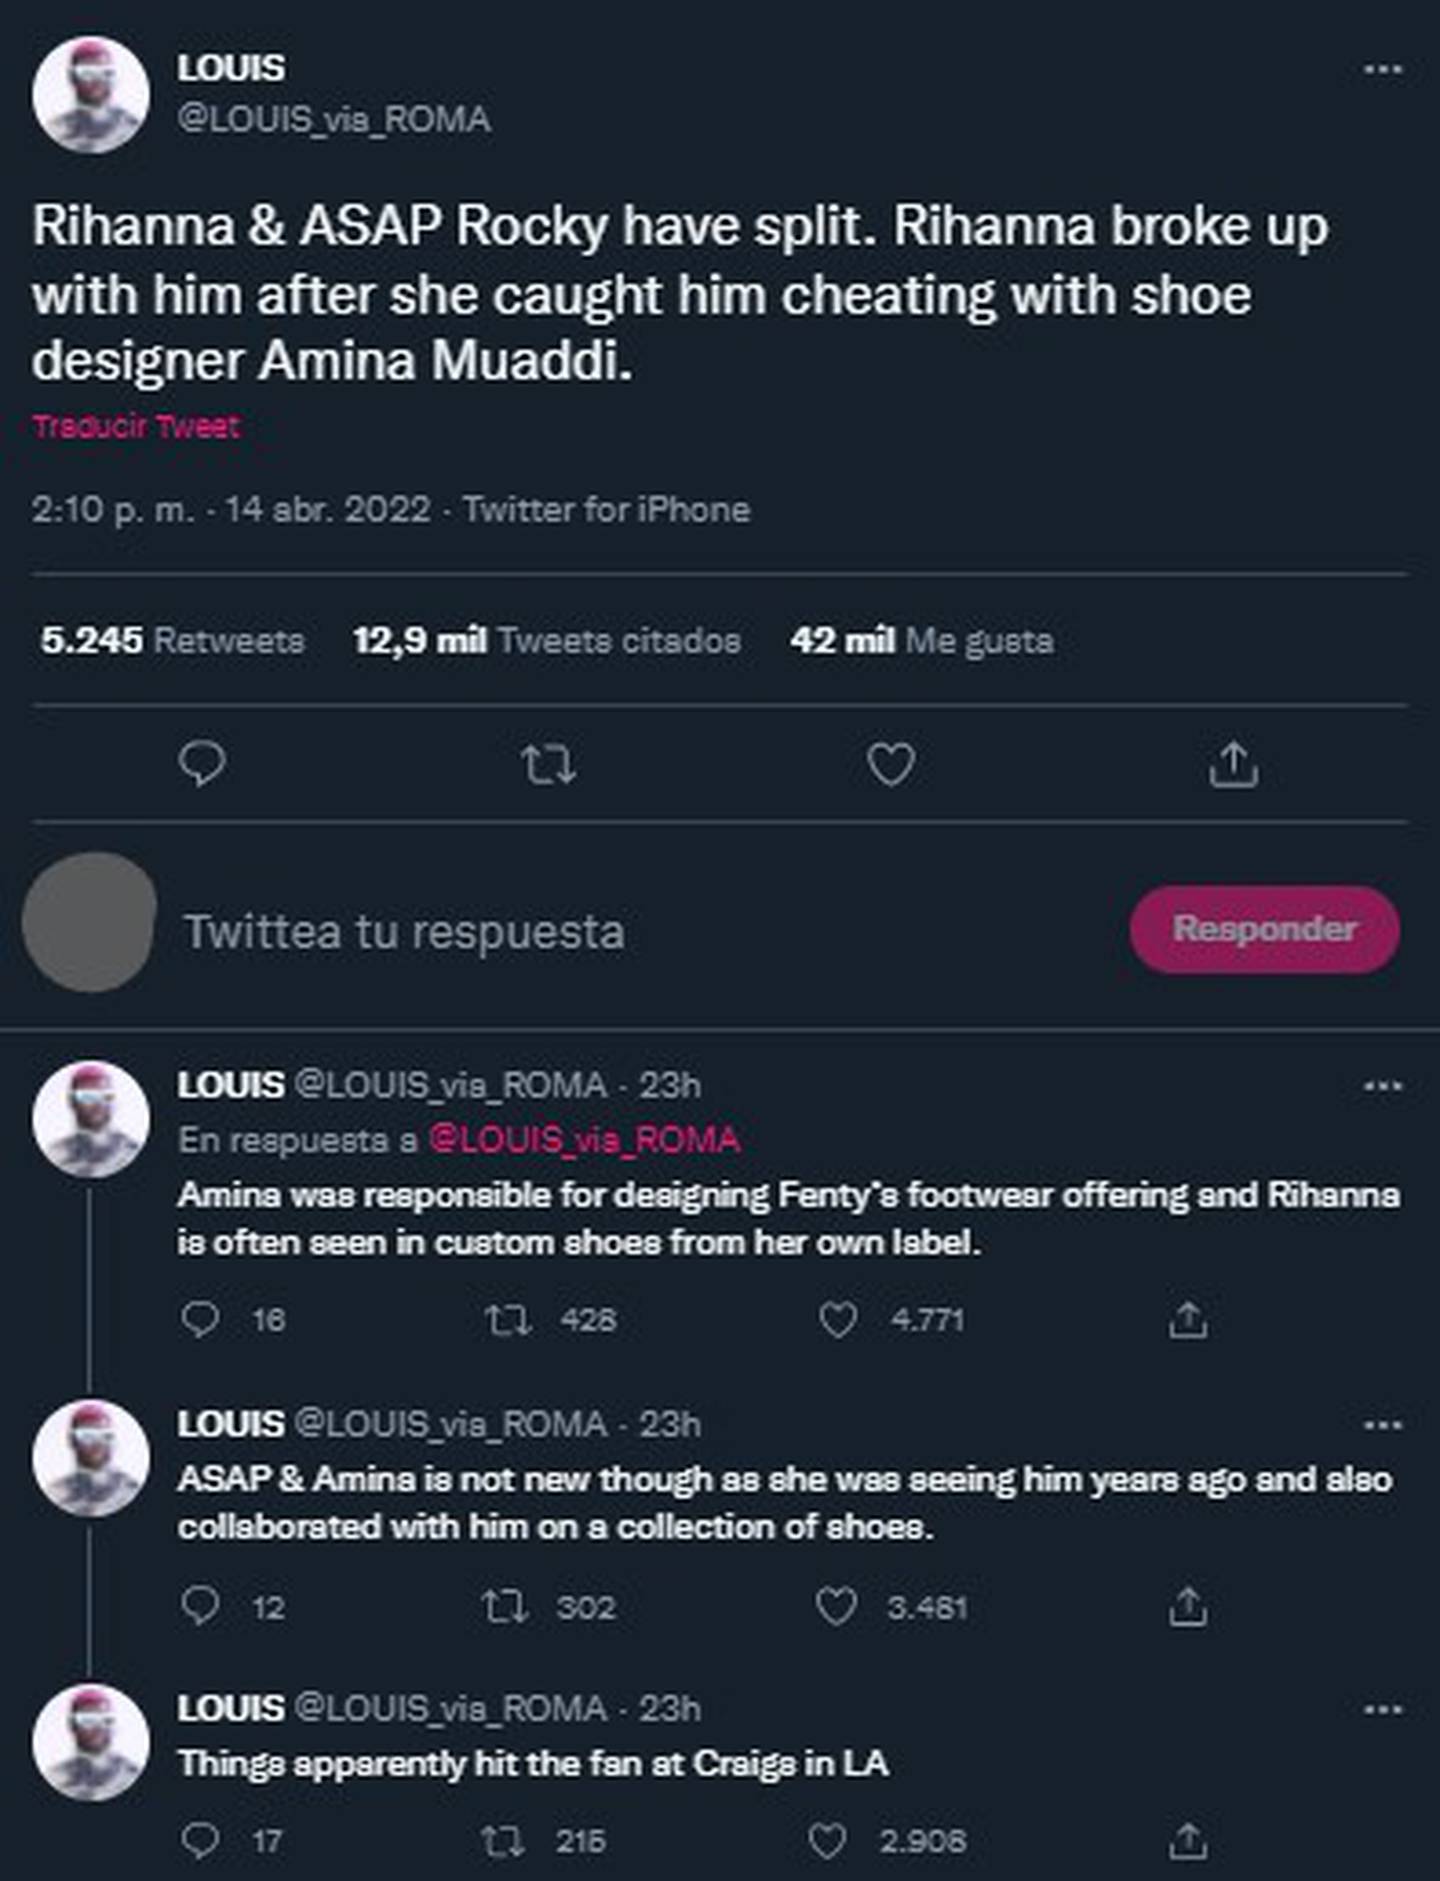This screenshot has height=1881, width=1440.
Task: View the 5.245 Retweets list
Action: click(x=172, y=640)
